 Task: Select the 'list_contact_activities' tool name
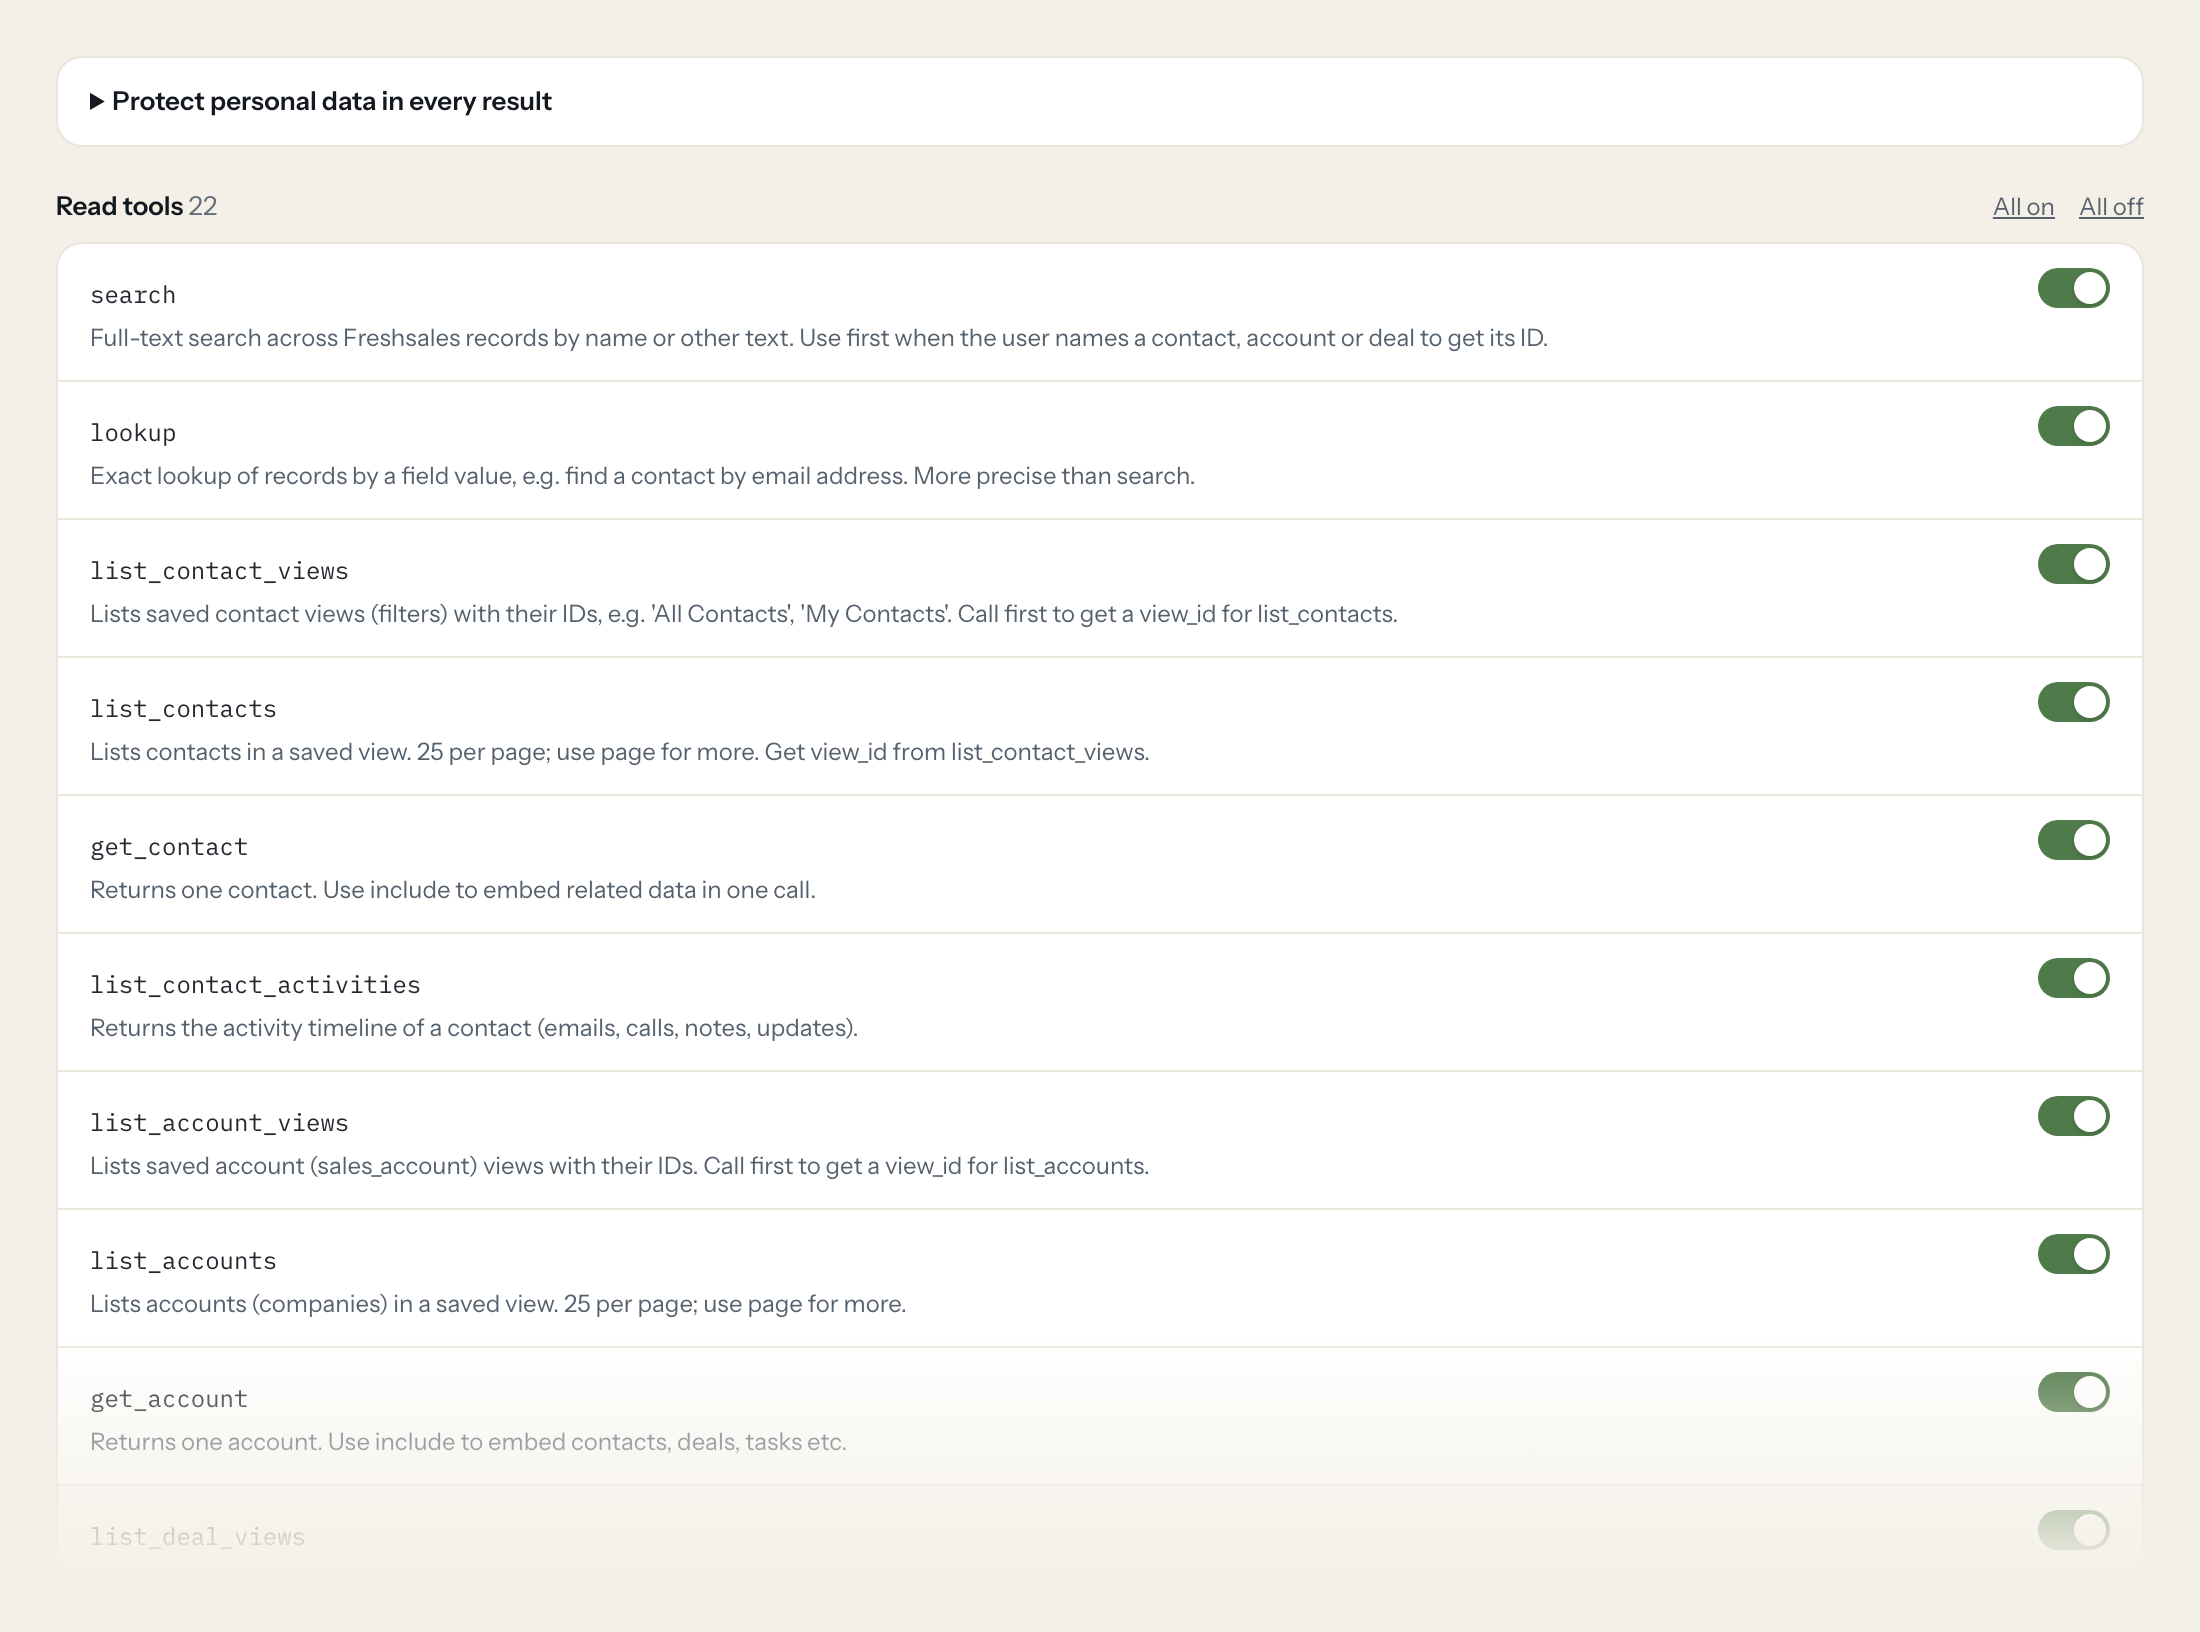[x=255, y=985]
